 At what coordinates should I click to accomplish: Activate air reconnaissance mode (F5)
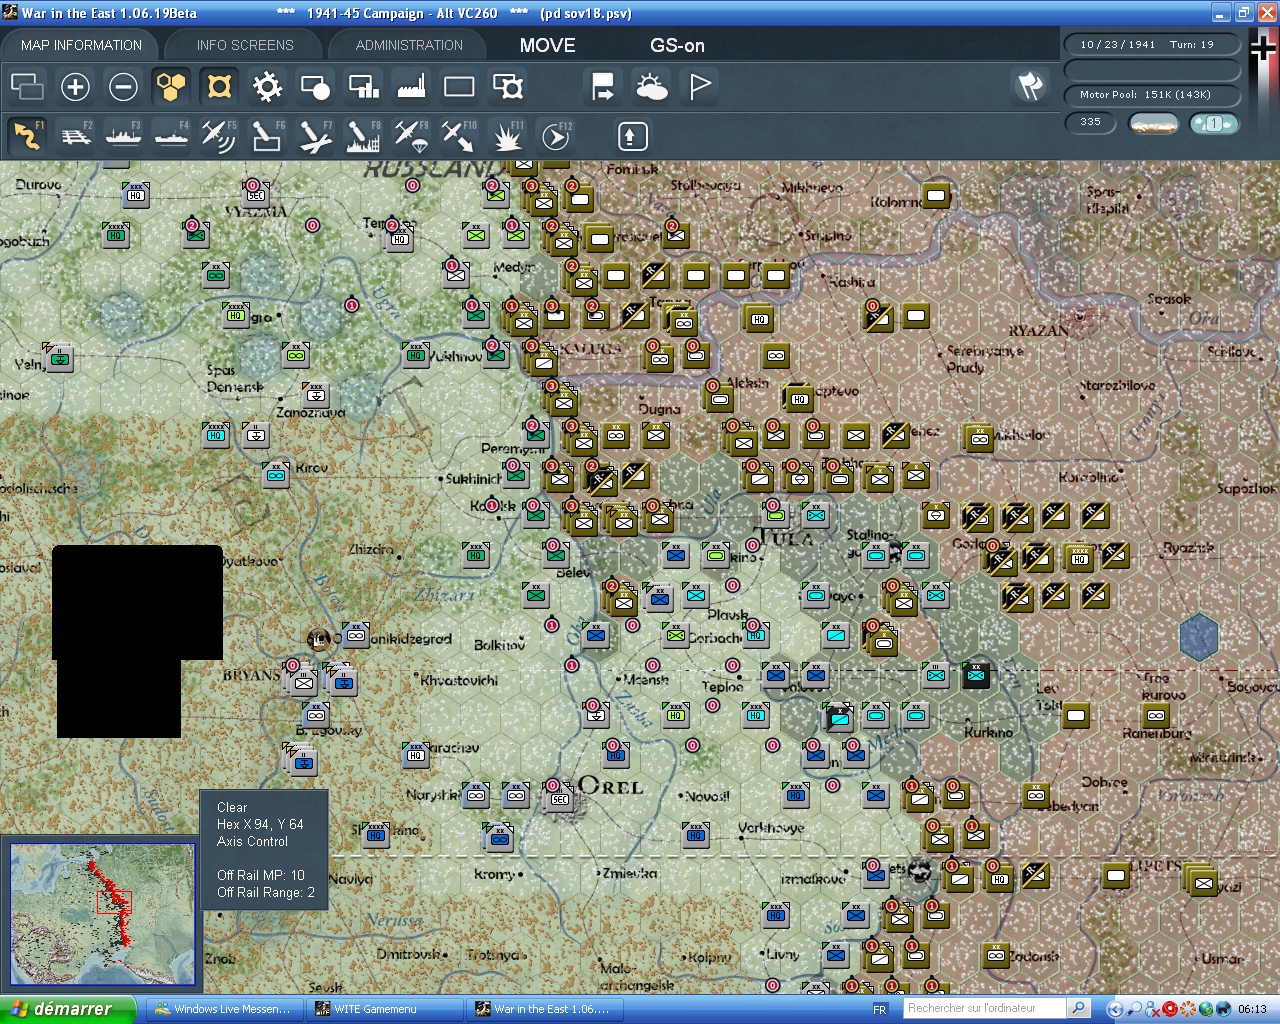pyautogui.click(x=219, y=136)
